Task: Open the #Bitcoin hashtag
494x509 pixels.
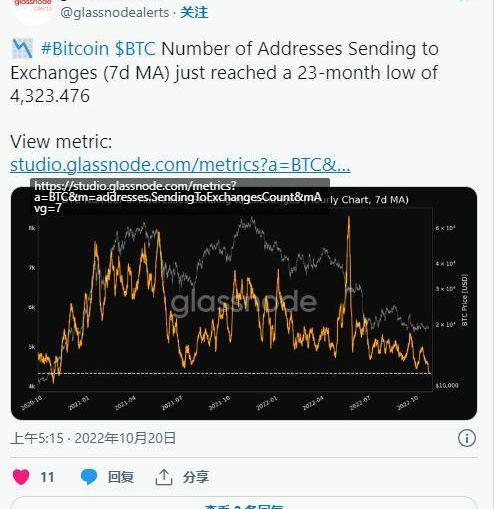Action: 75,49
